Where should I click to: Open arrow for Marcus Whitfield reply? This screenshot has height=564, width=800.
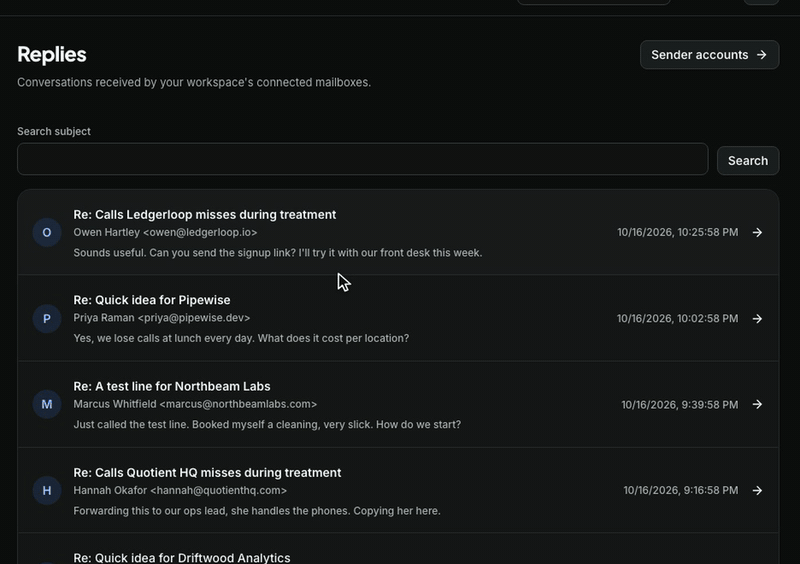coord(757,404)
